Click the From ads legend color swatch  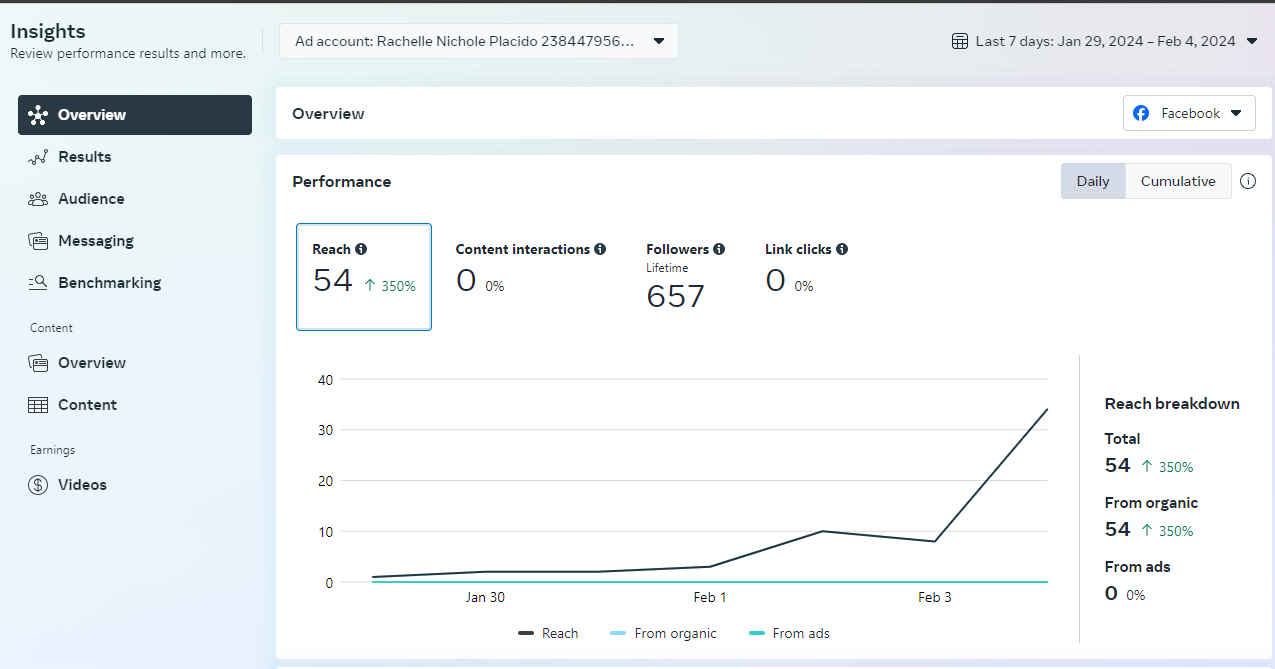click(757, 633)
